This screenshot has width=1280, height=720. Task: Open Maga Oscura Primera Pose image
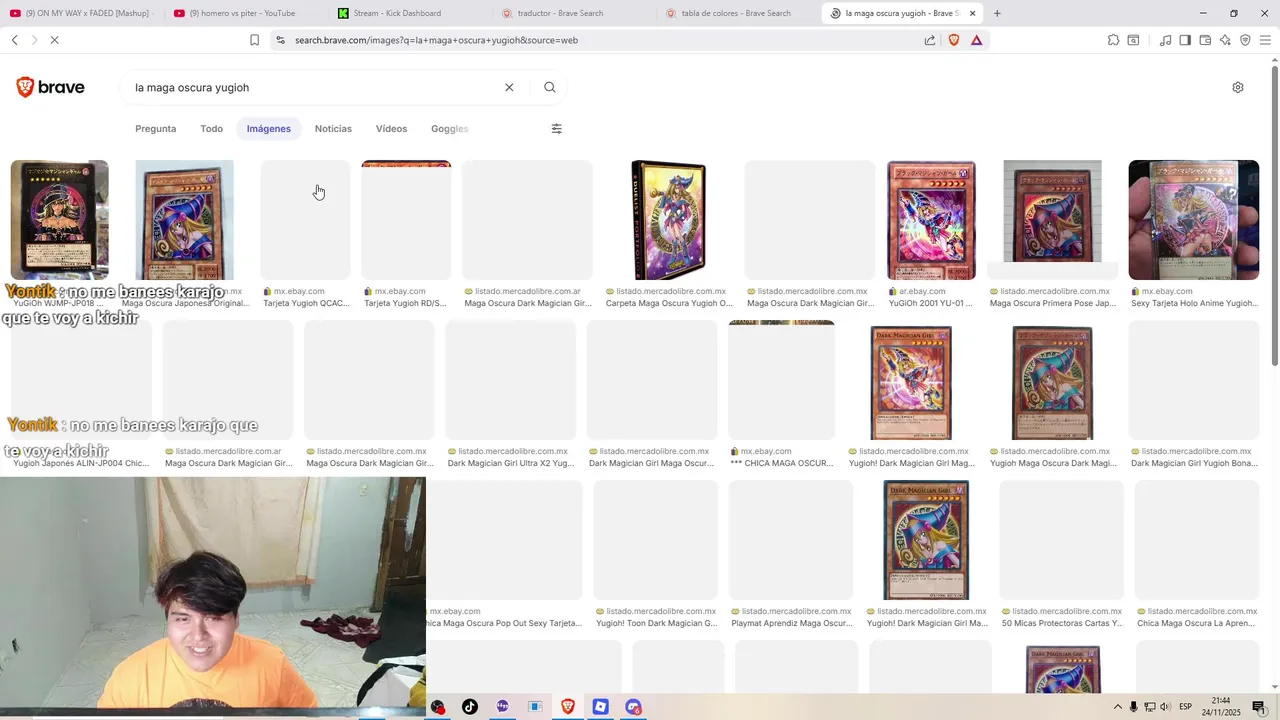[x=1052, y=211]
